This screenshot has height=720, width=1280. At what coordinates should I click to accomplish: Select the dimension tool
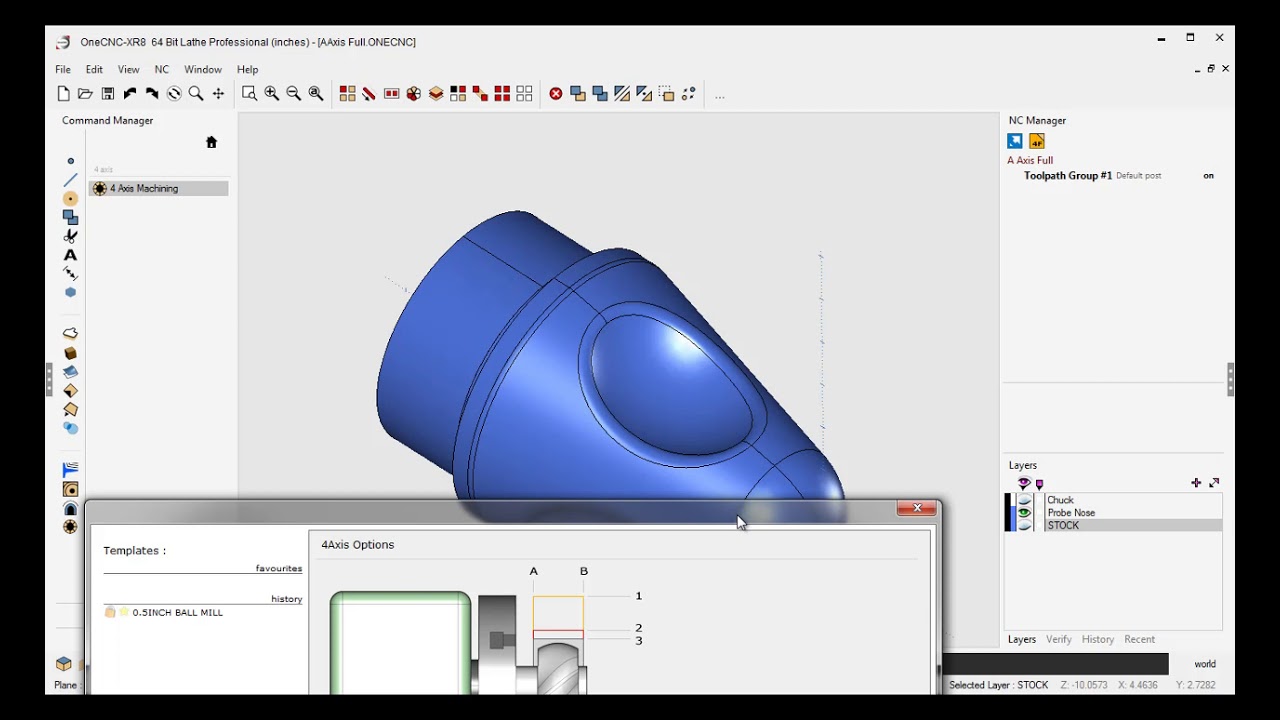click(70, 273)
